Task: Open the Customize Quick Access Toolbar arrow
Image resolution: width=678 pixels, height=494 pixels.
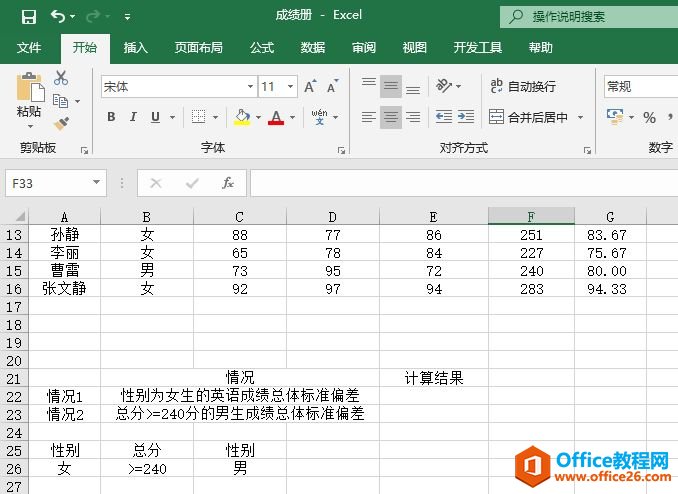Action: tap(127, 17)
